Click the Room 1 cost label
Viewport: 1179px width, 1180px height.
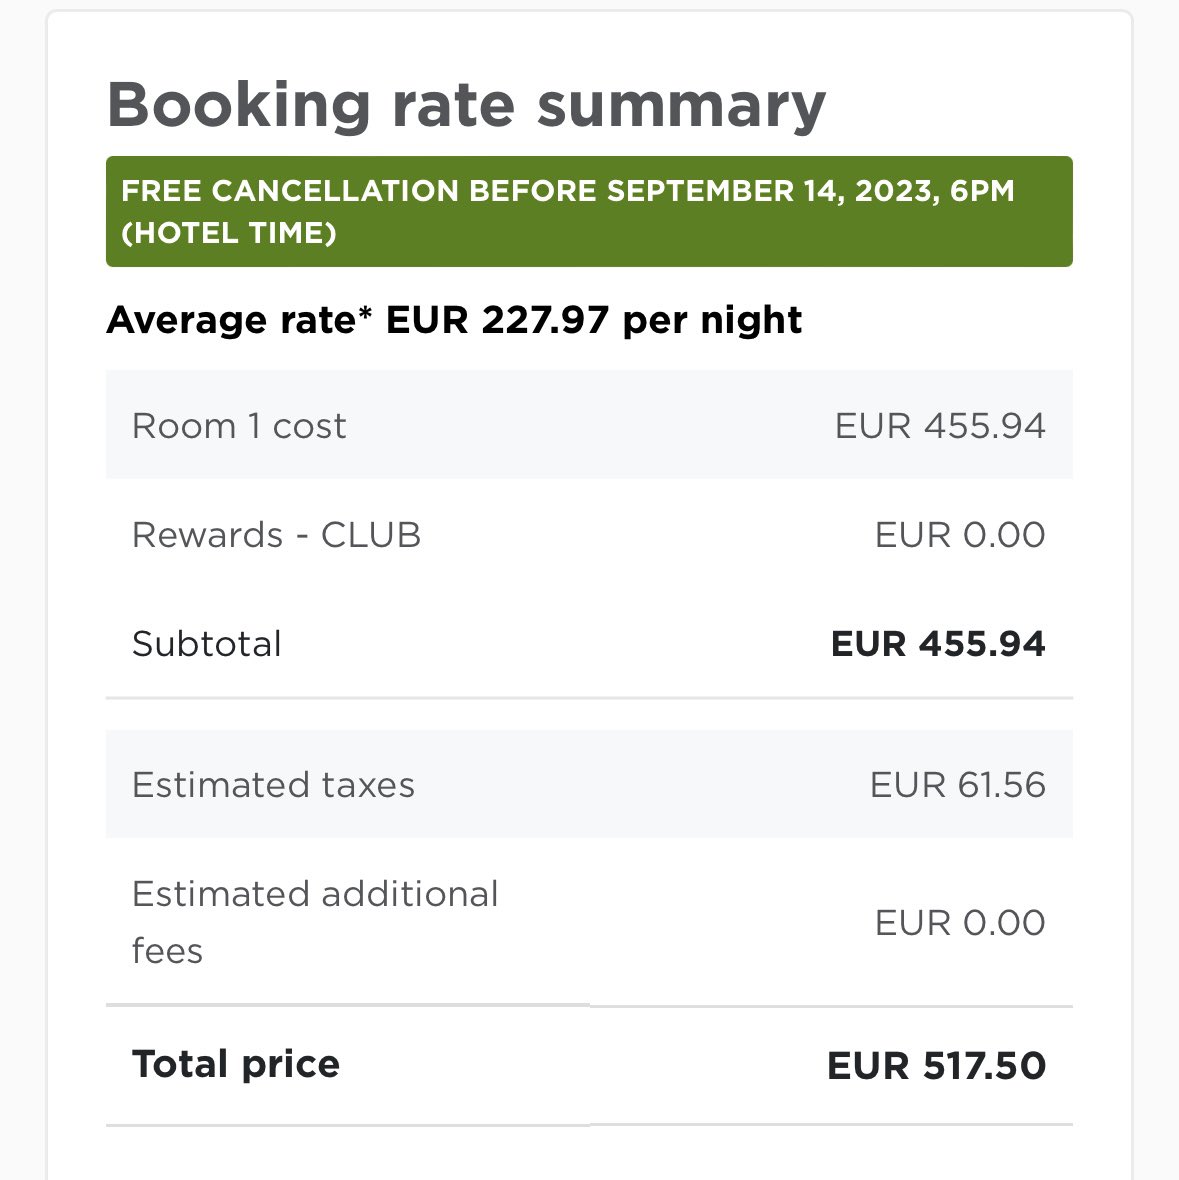pyautogui.click(x=239, y=426)
